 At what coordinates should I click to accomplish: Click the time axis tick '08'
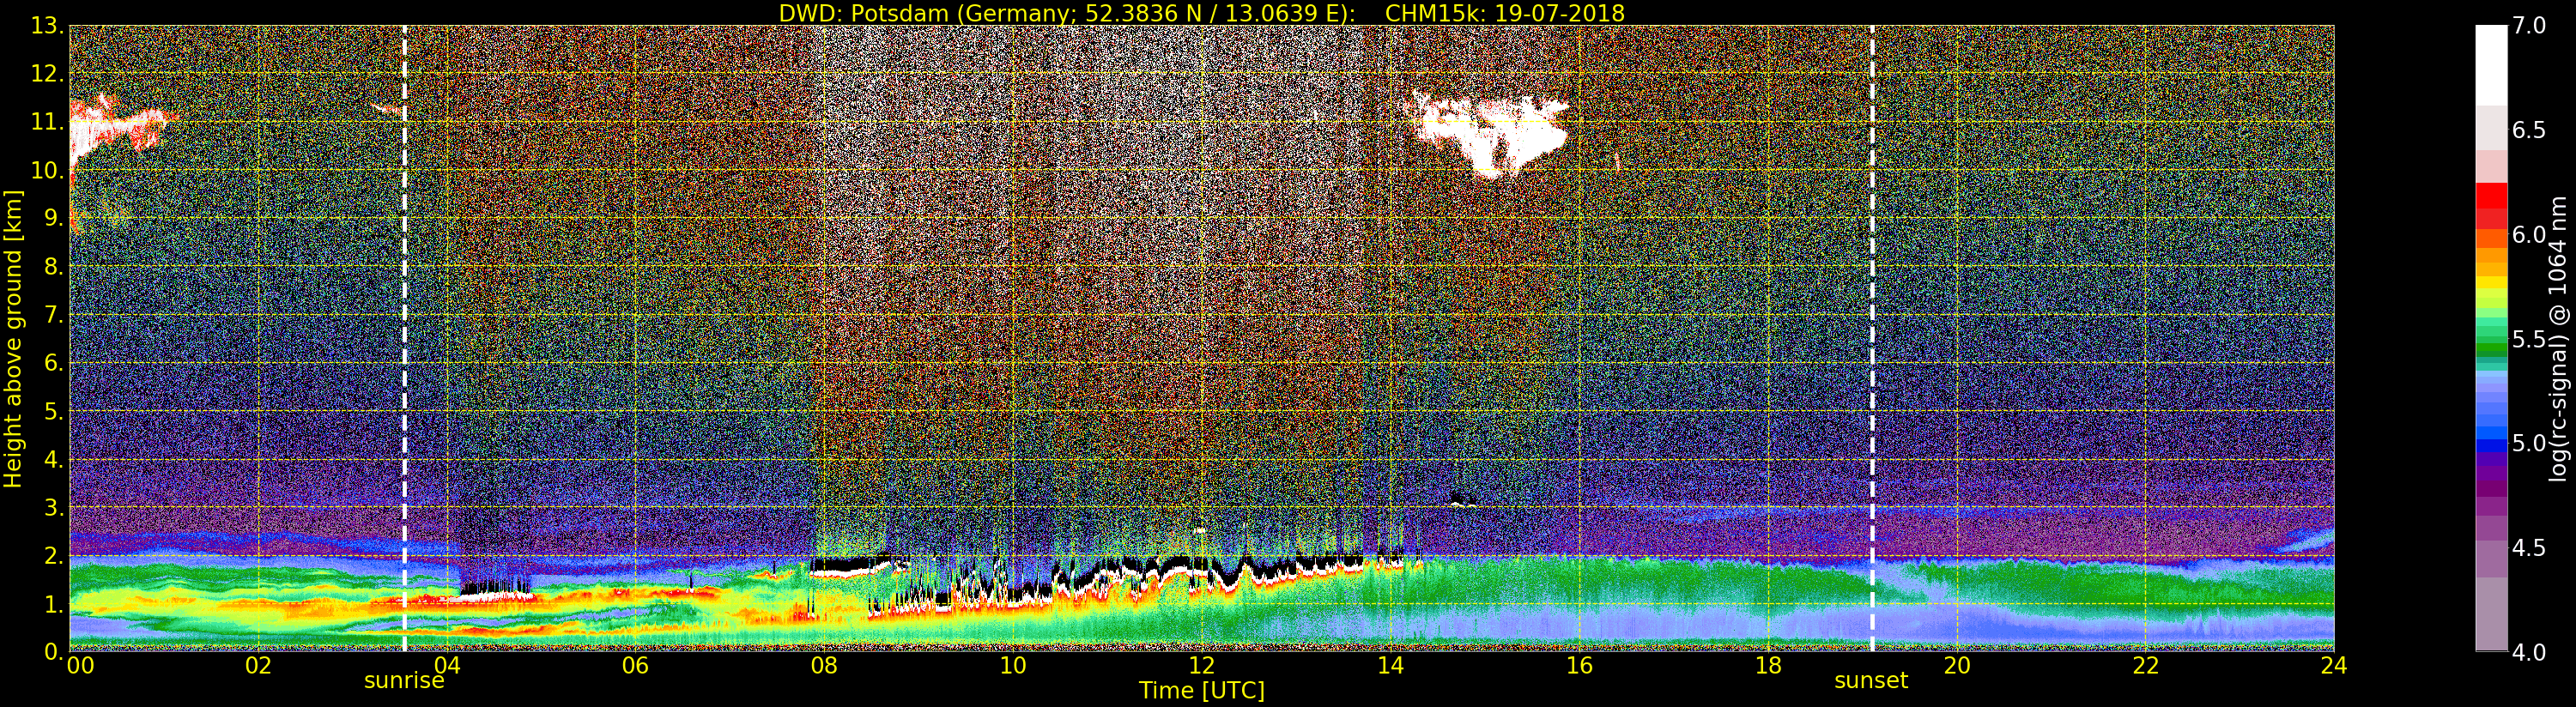coord(824,666)
